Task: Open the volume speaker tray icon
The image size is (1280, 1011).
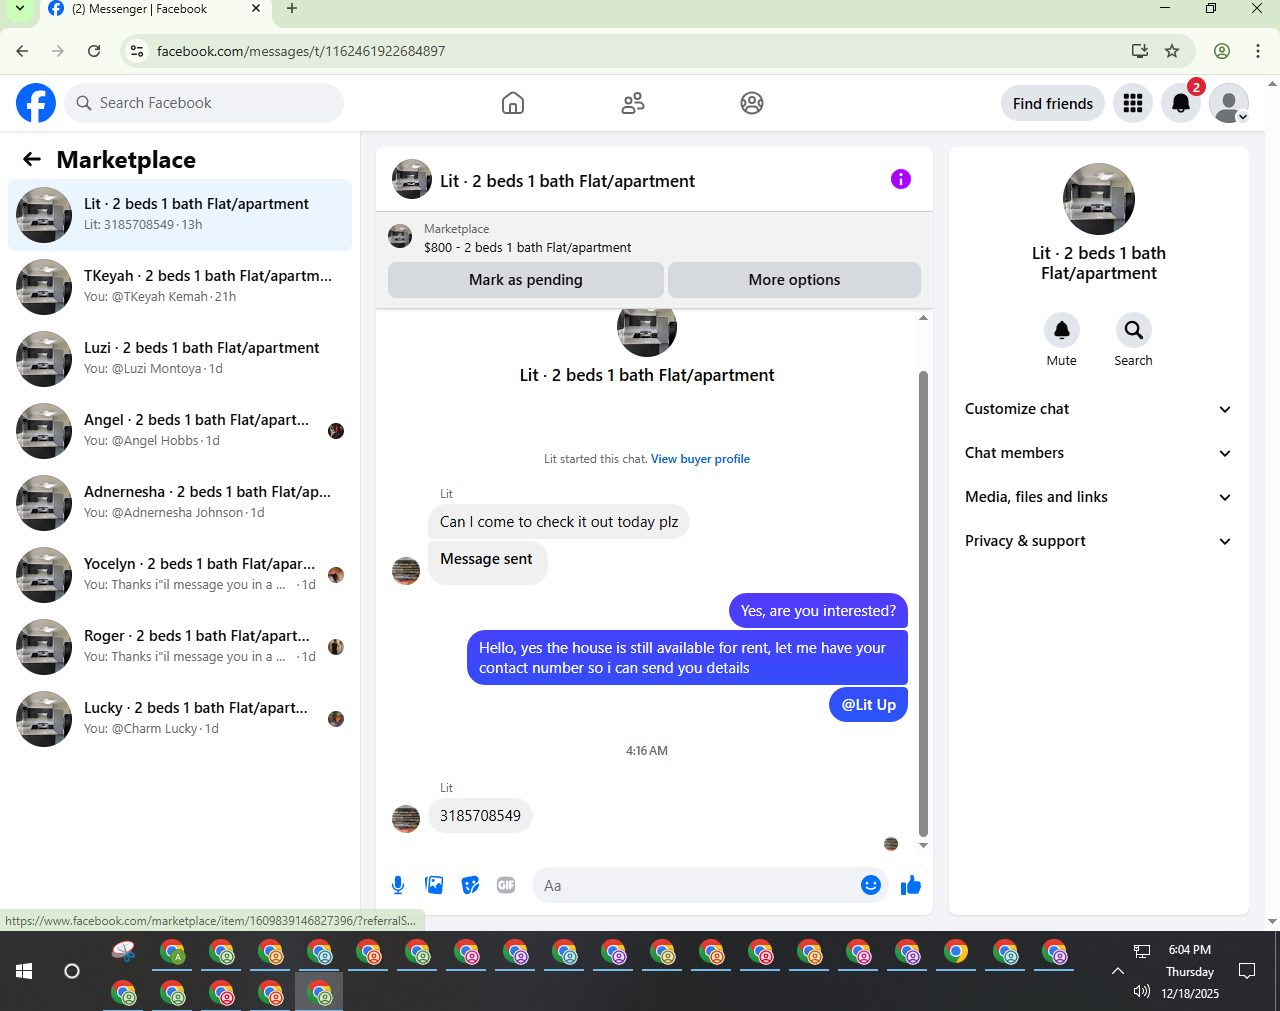Action: [x=1141, y=992]
